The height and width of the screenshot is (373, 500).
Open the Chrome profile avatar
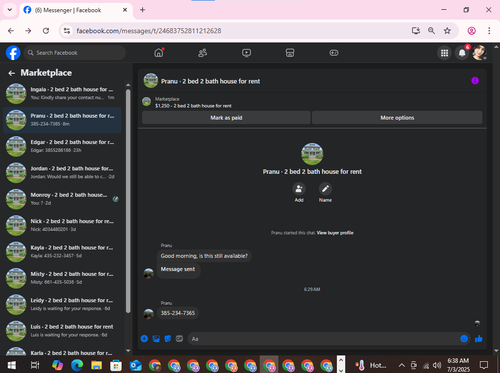471,31
